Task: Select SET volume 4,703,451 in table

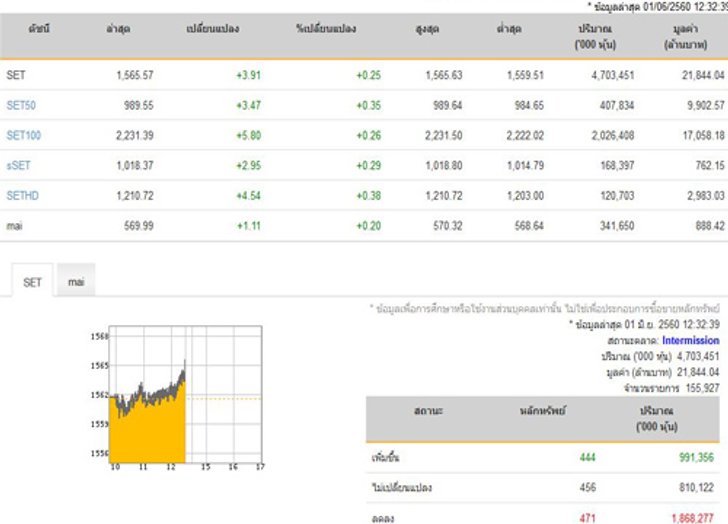Action: (x=612, y=75)
